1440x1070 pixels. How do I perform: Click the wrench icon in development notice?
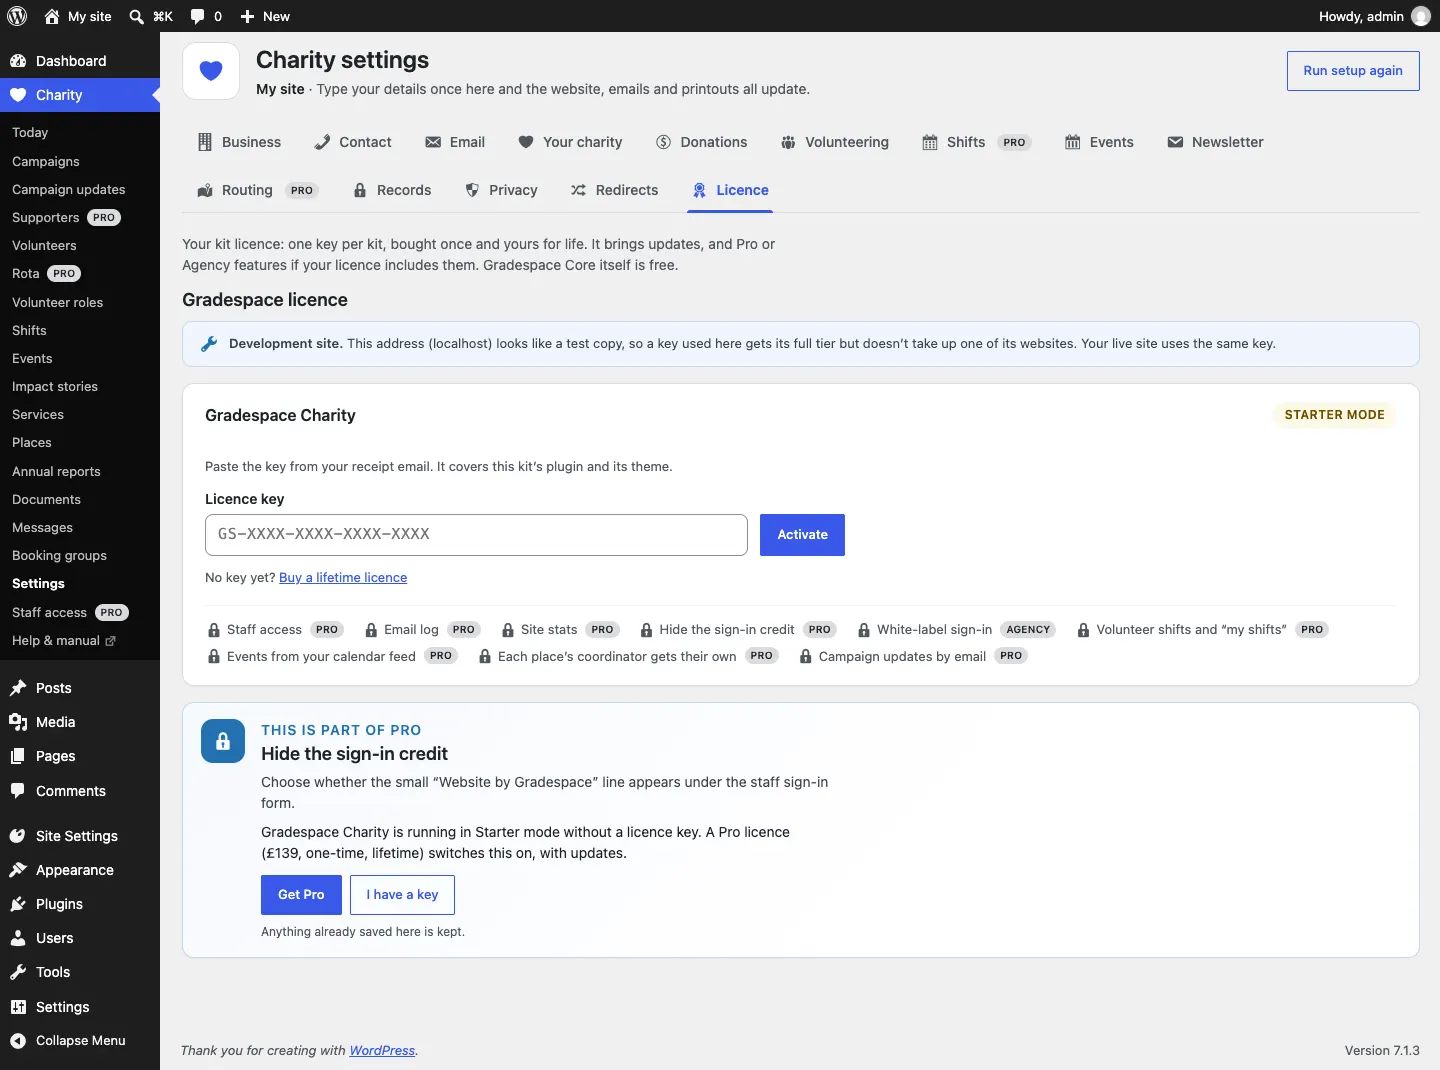pos(209,344)
